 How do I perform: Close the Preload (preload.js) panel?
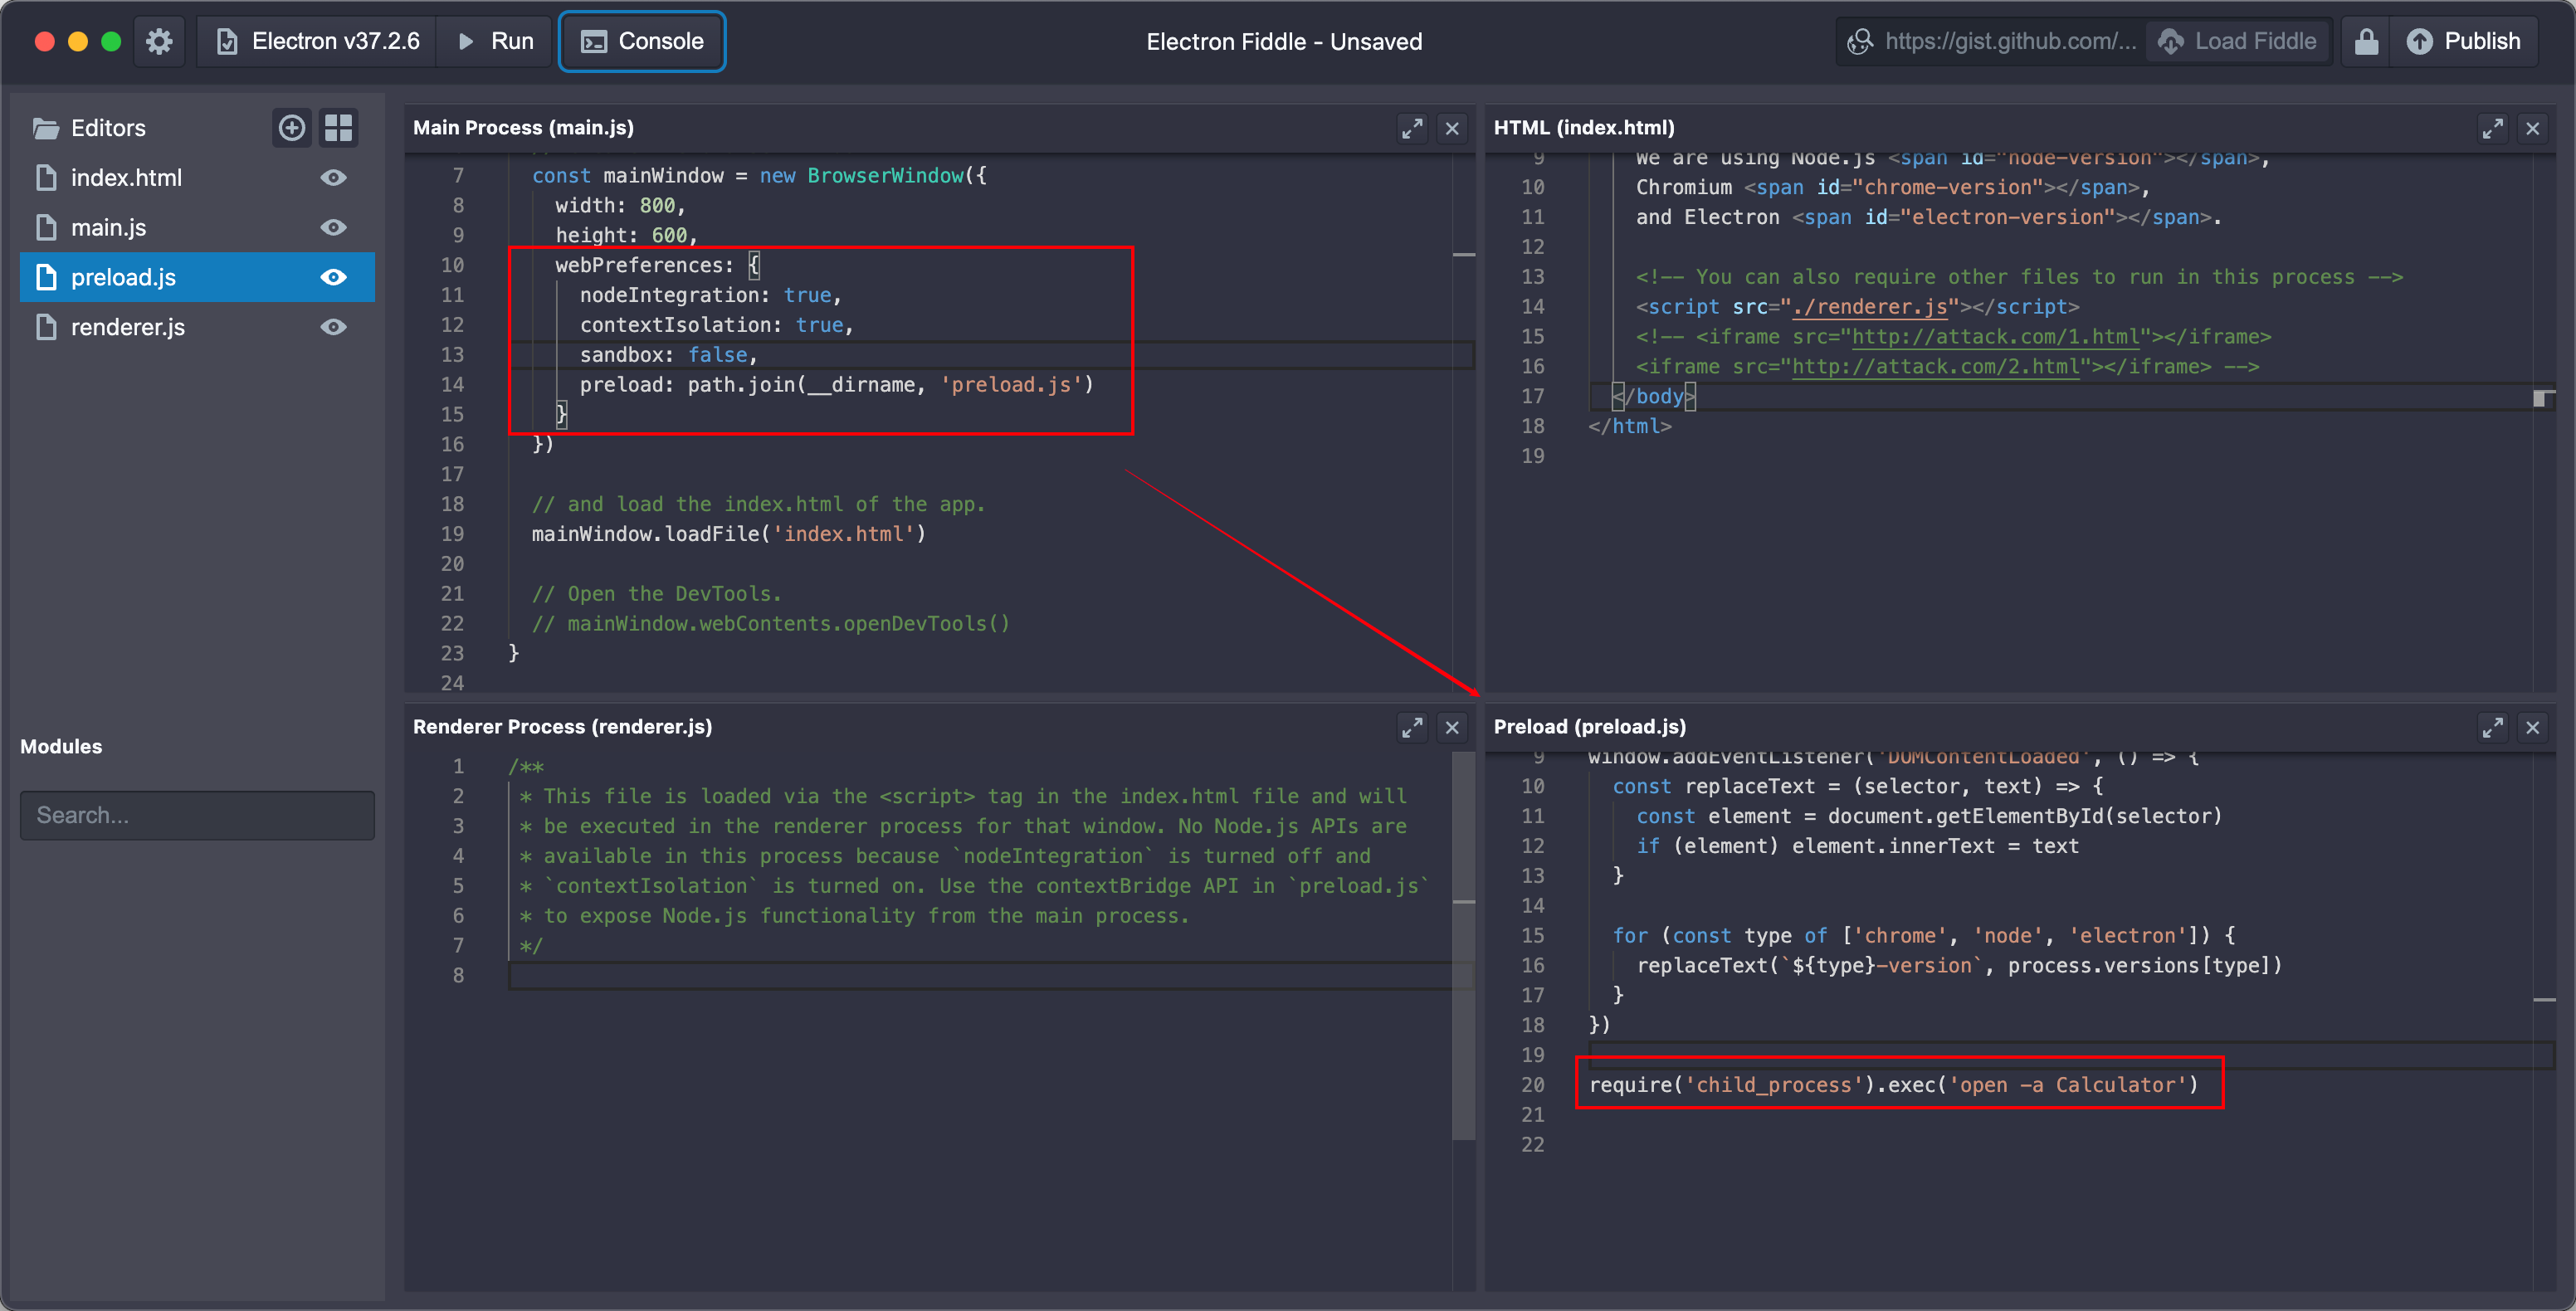coord(2532,727)
